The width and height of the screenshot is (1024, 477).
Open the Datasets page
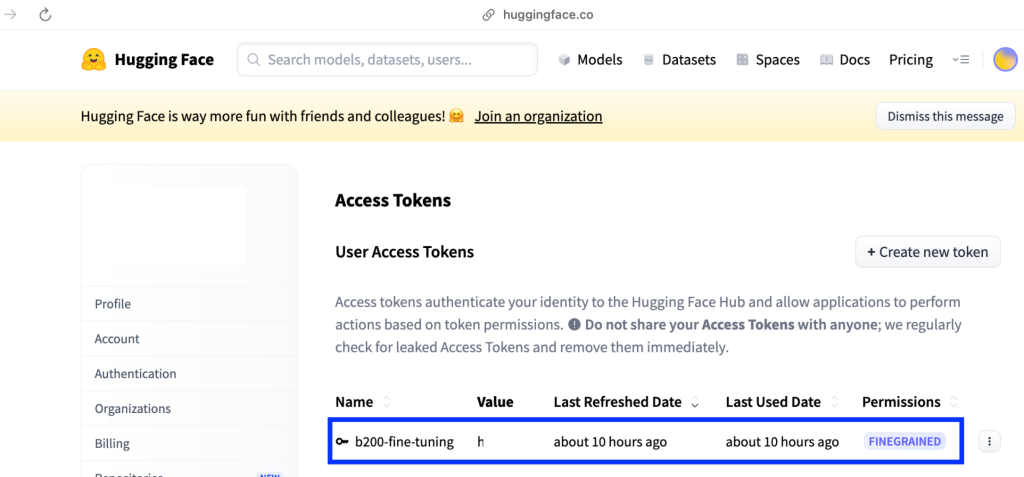pyautogui.click(x=679, y=59)
